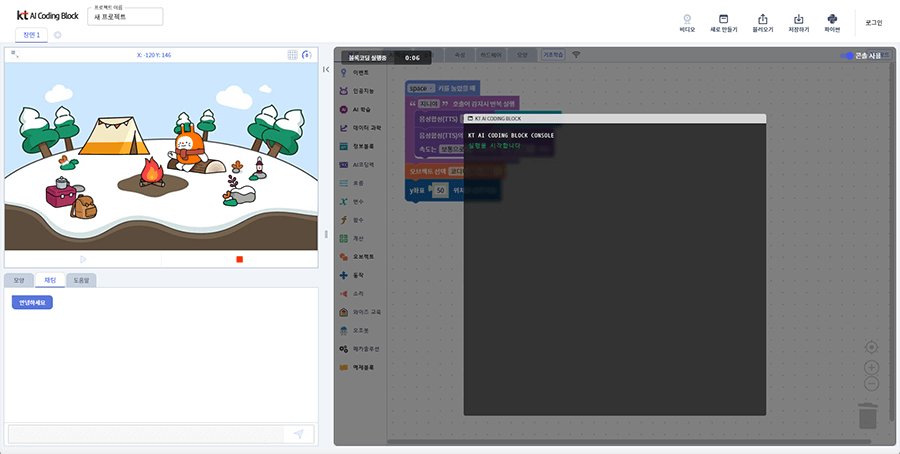Edit the project name field

125,17
